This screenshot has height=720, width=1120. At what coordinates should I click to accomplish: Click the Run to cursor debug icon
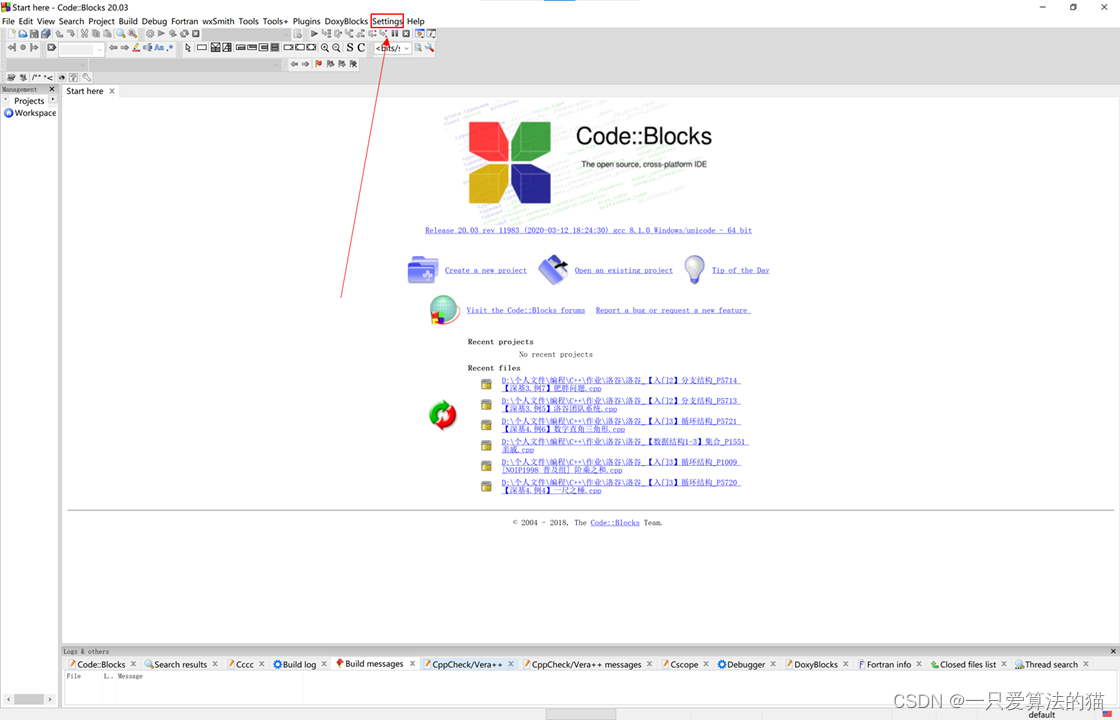[x=326, y=34]
